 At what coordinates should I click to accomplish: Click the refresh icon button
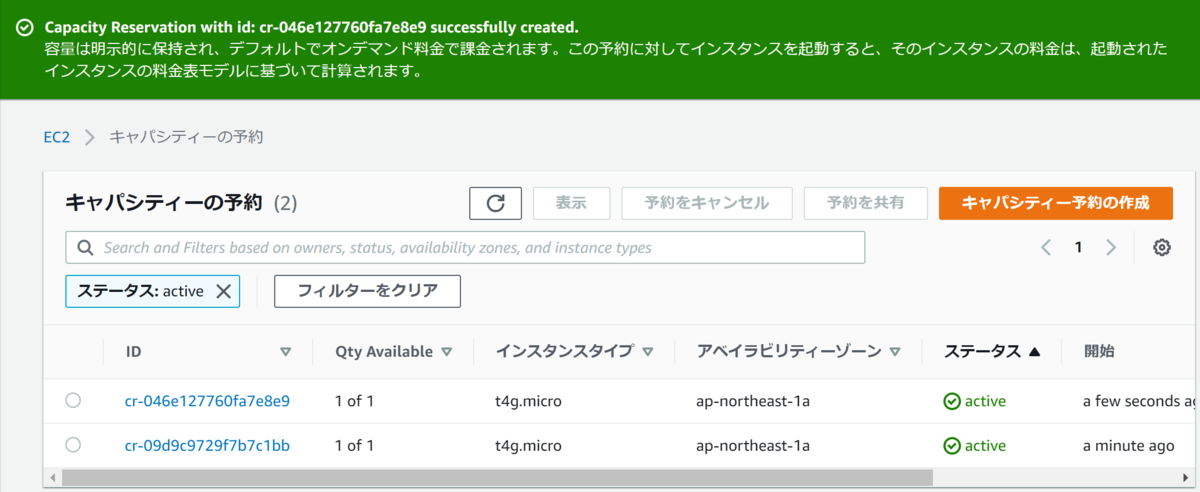pos(495,203)
